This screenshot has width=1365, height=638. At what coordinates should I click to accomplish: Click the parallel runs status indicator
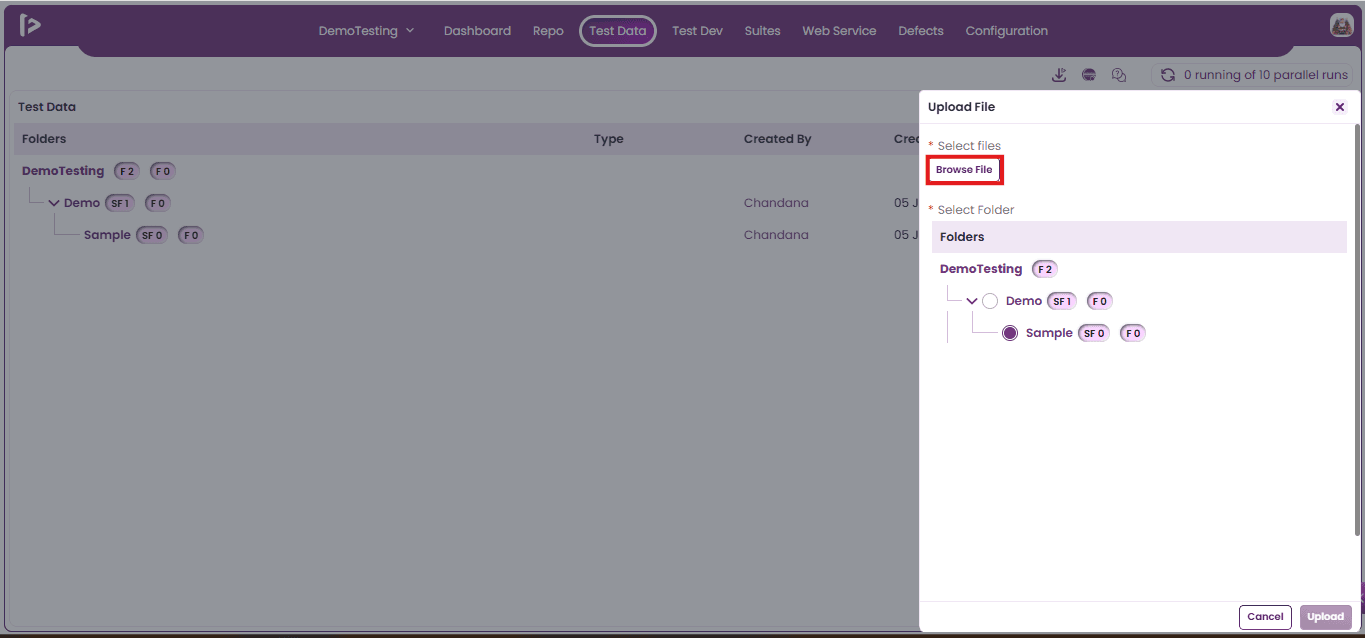[1252, 75]
